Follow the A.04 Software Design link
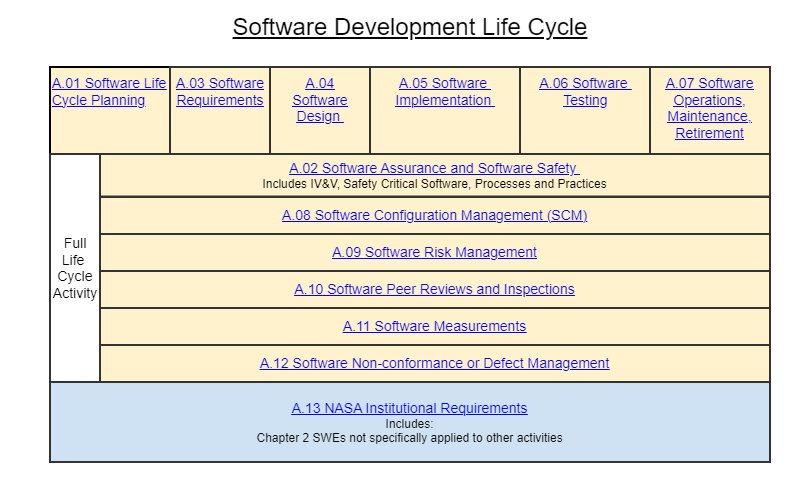The width and height of the screenshot is (790, 502). pyautogui.click(x=319, y=100)
